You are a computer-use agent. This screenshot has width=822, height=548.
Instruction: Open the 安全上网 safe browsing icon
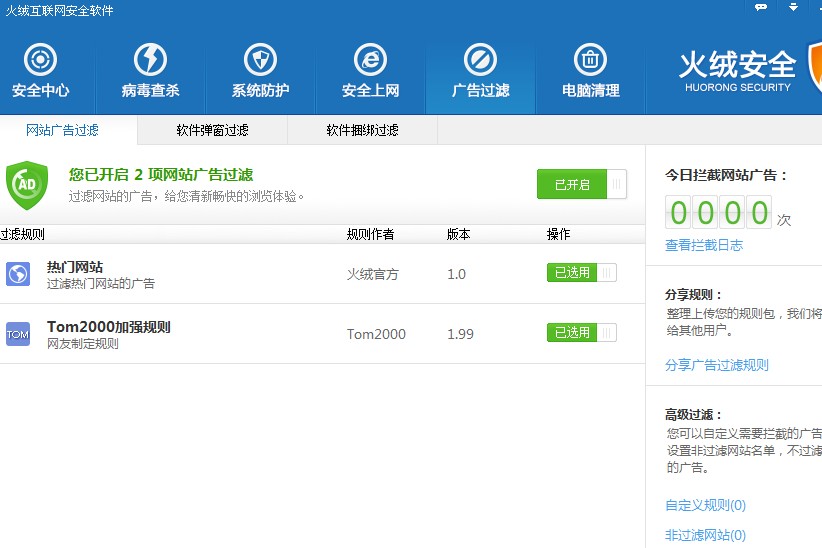[x=370, y=61]
